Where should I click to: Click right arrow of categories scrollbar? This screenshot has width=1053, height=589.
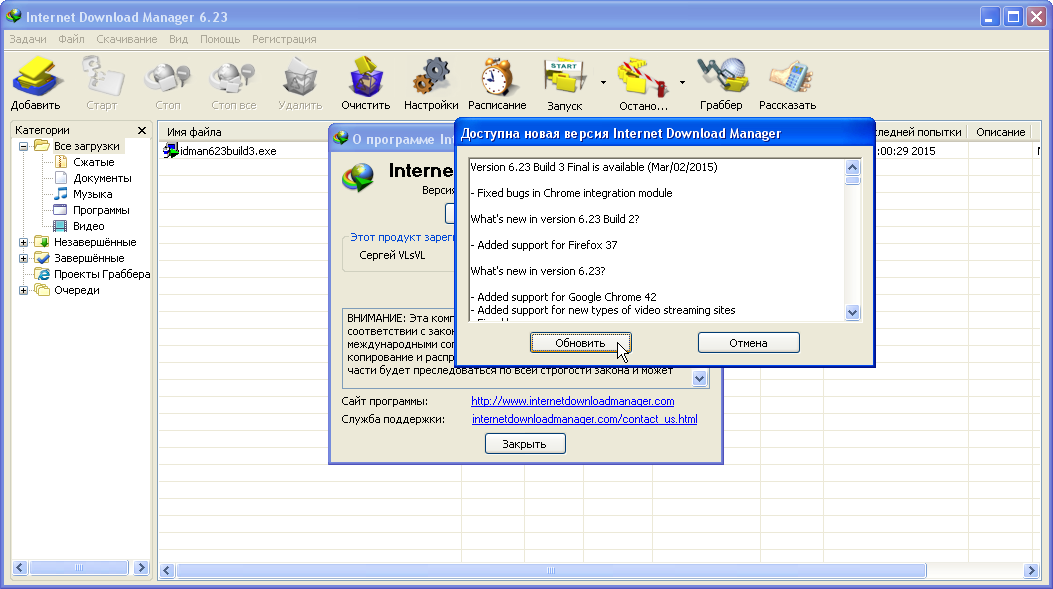pyautogui.click(x=141, y=568)
